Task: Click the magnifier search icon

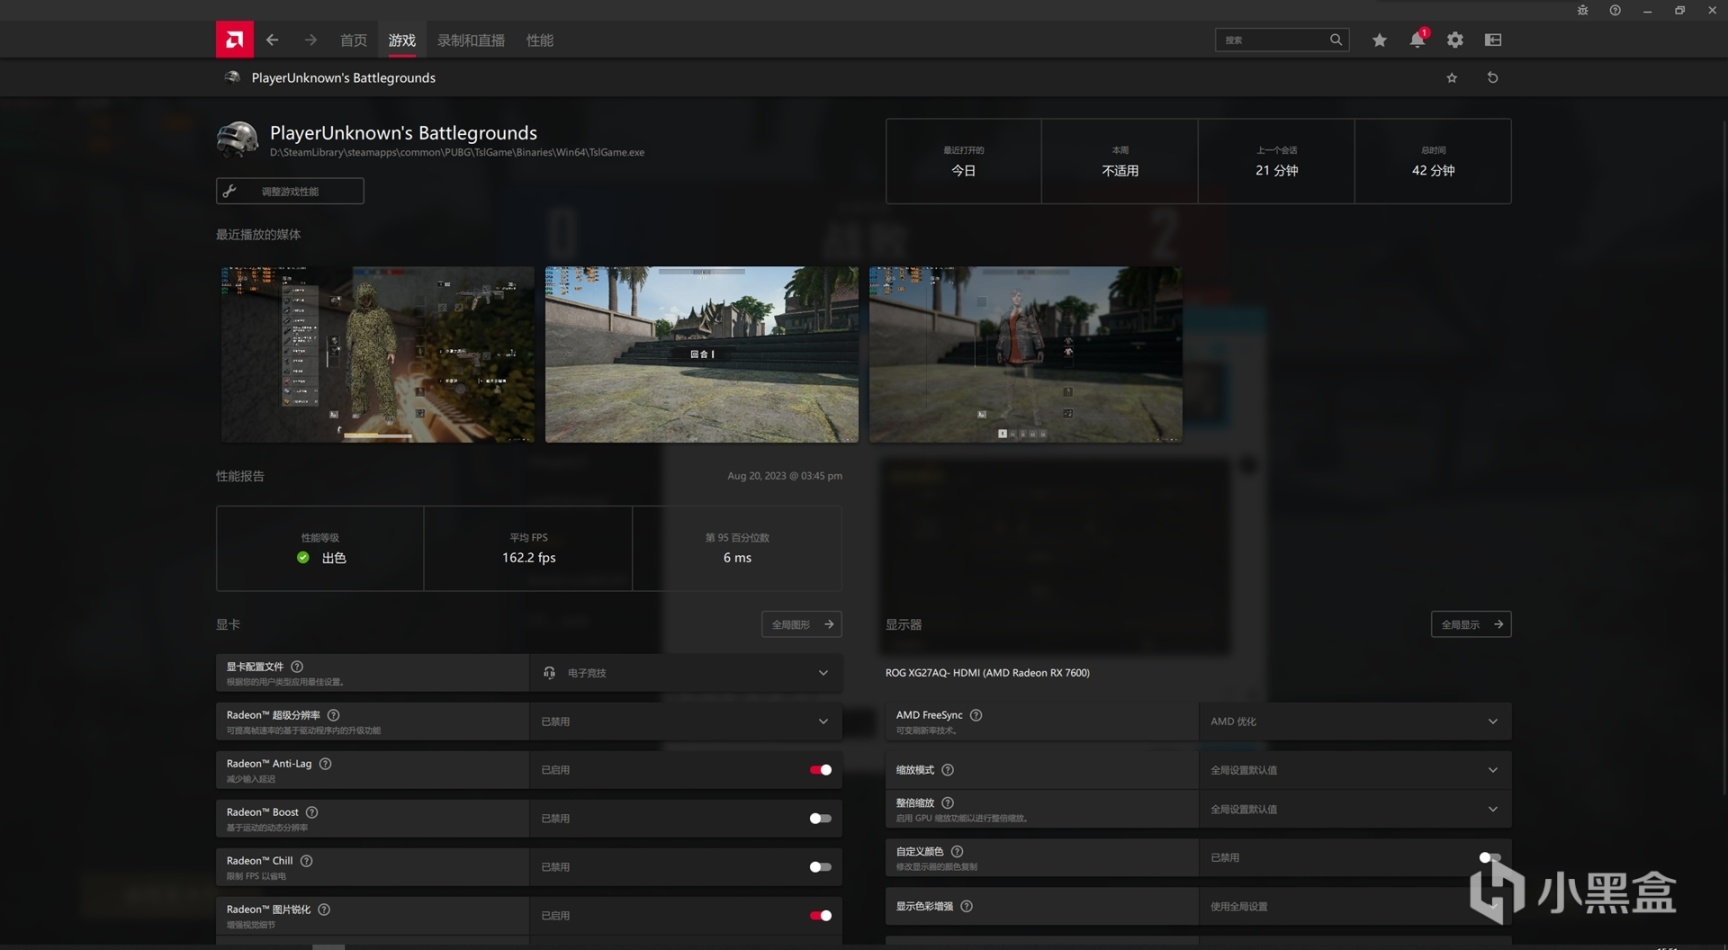Action: click(x=1336, y=40)
